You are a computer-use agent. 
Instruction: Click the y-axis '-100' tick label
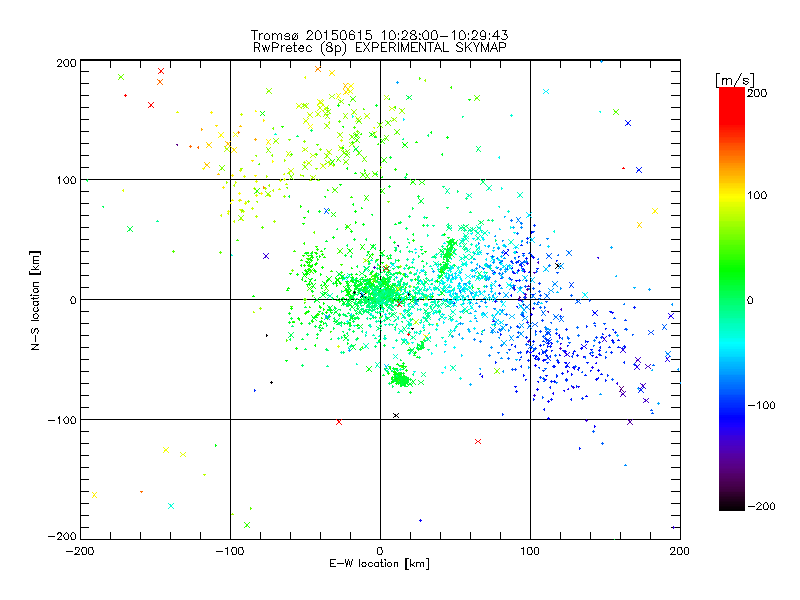[62, 420]
